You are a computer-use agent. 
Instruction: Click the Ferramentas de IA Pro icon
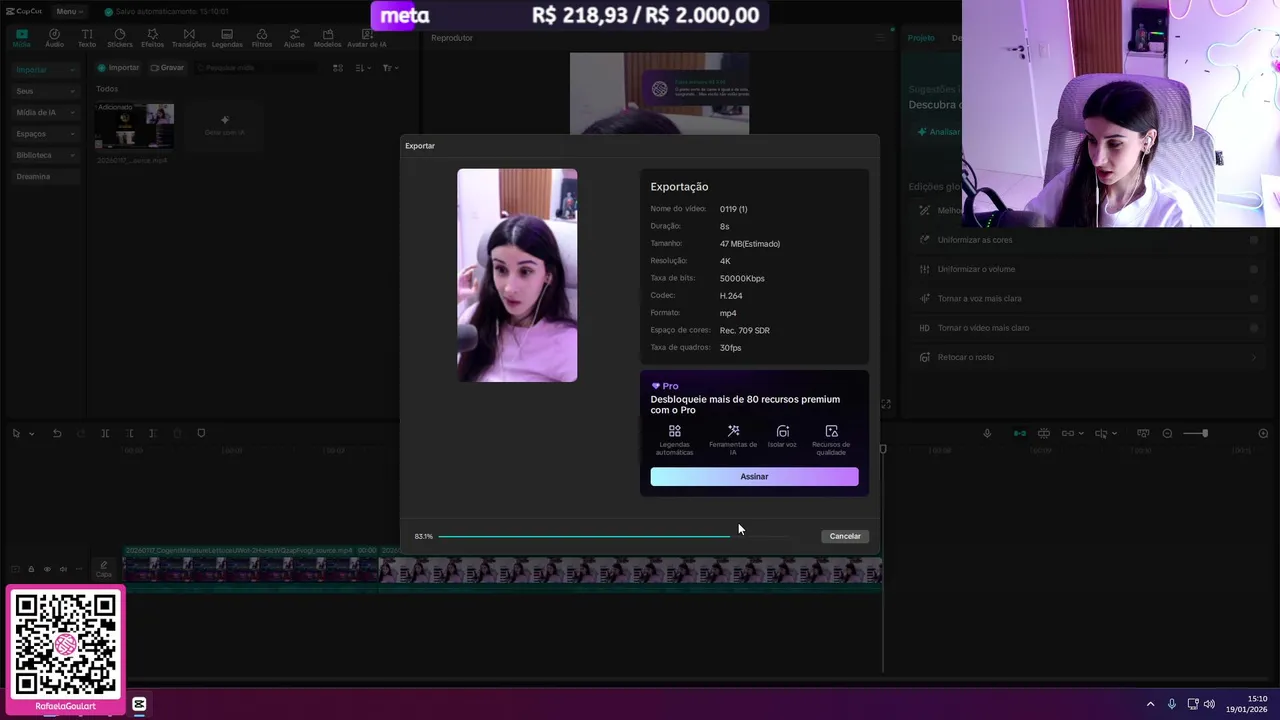pos(733,431)
